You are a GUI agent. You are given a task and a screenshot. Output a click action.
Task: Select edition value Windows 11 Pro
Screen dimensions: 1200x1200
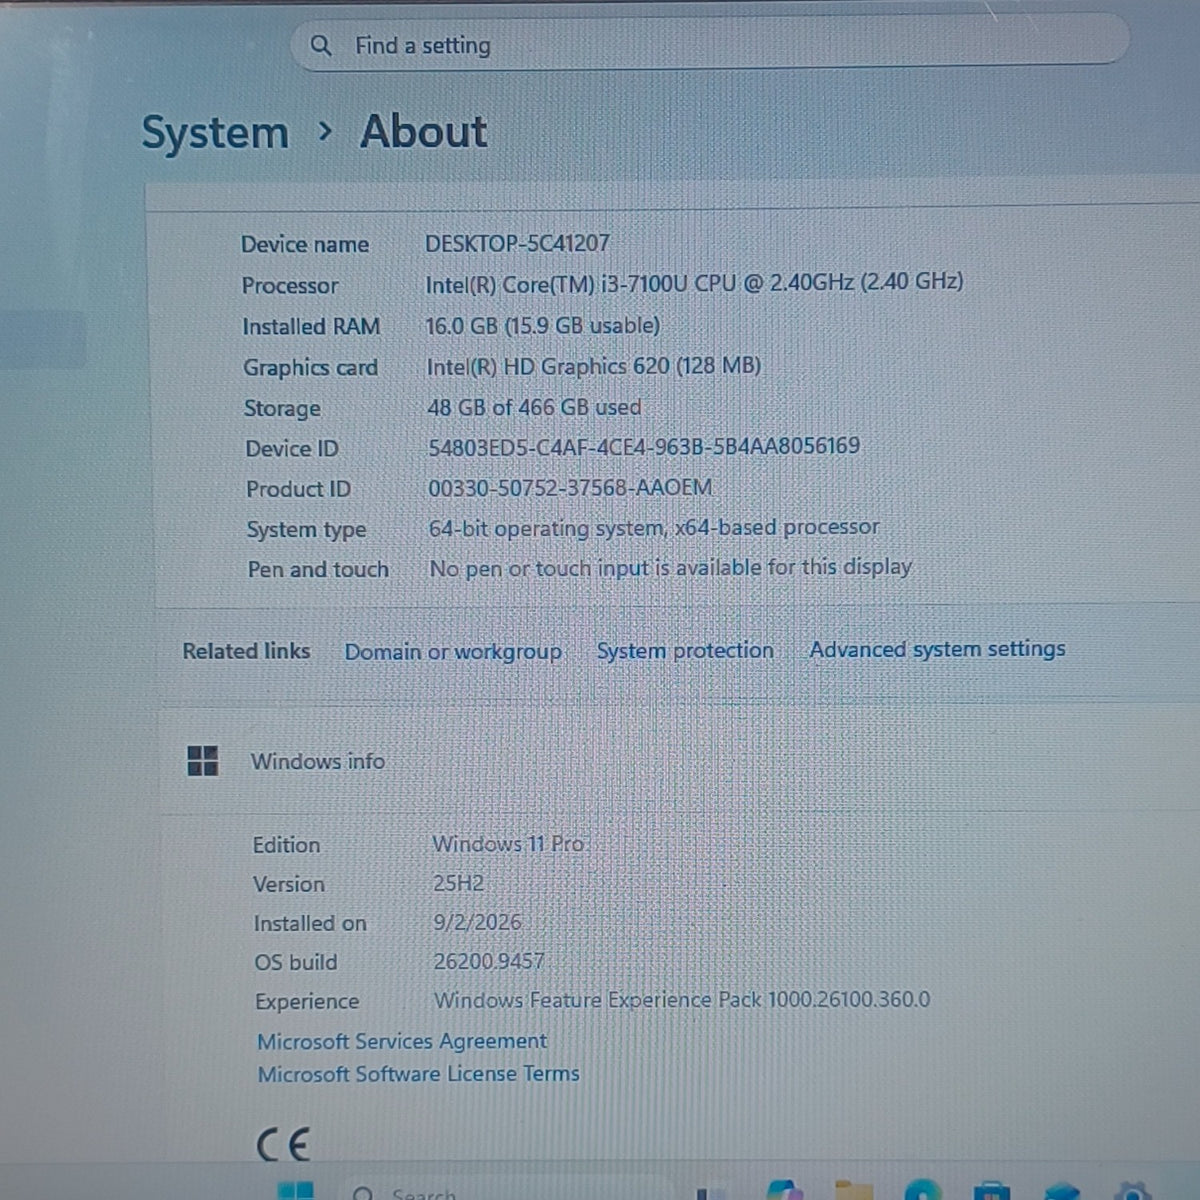(508, 844)
